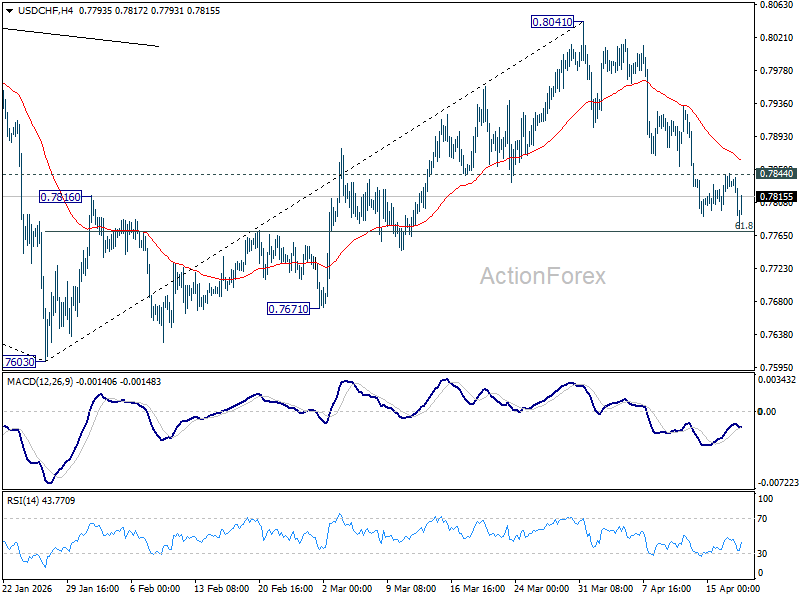Click the 0.80210 value on the price axis
This screenshot has height=600, width=800.
[x=777, y=37]
